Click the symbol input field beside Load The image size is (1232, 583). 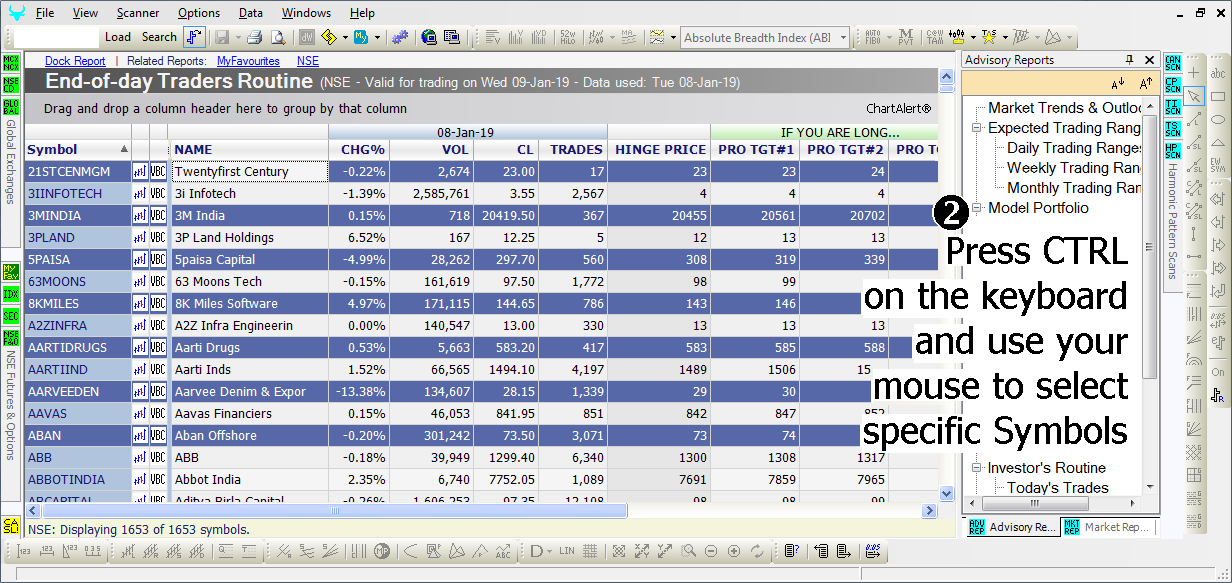click(58, 37)
